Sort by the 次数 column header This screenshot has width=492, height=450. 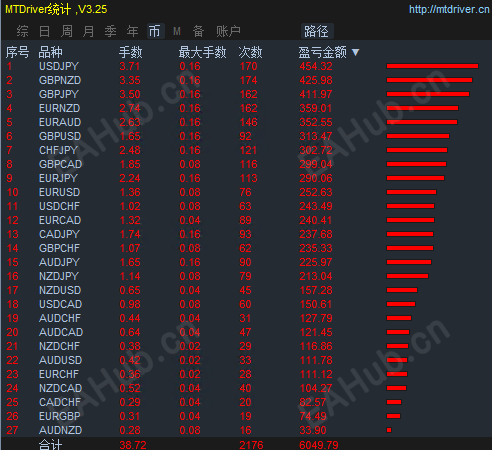click(250, 52)
